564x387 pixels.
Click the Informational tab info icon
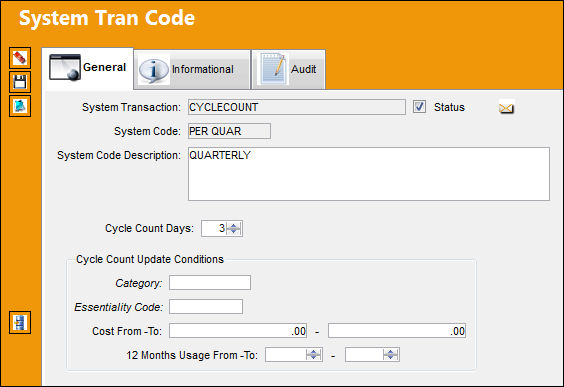[154, 69]
